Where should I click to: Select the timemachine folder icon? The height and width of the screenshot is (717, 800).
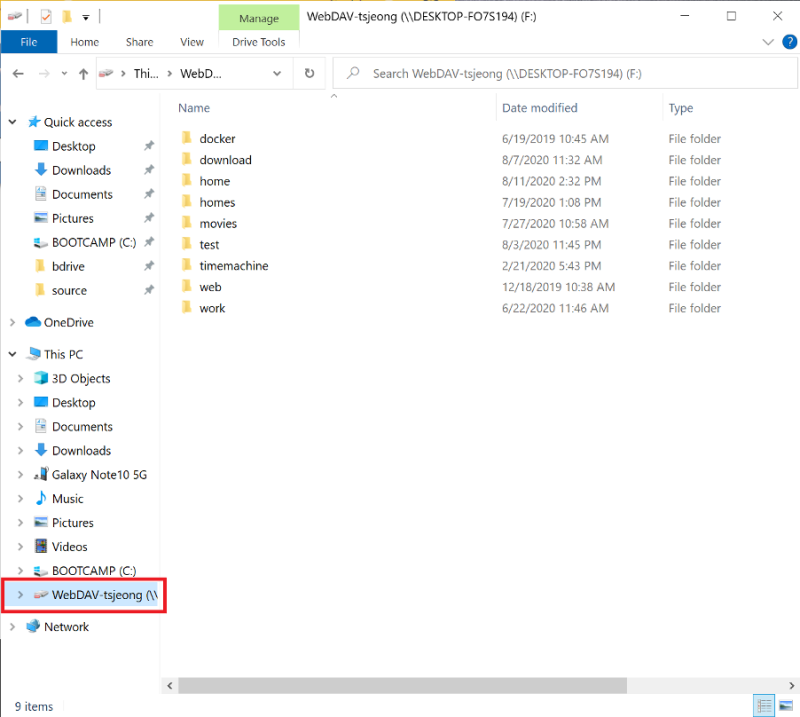[x=187, y=265]
